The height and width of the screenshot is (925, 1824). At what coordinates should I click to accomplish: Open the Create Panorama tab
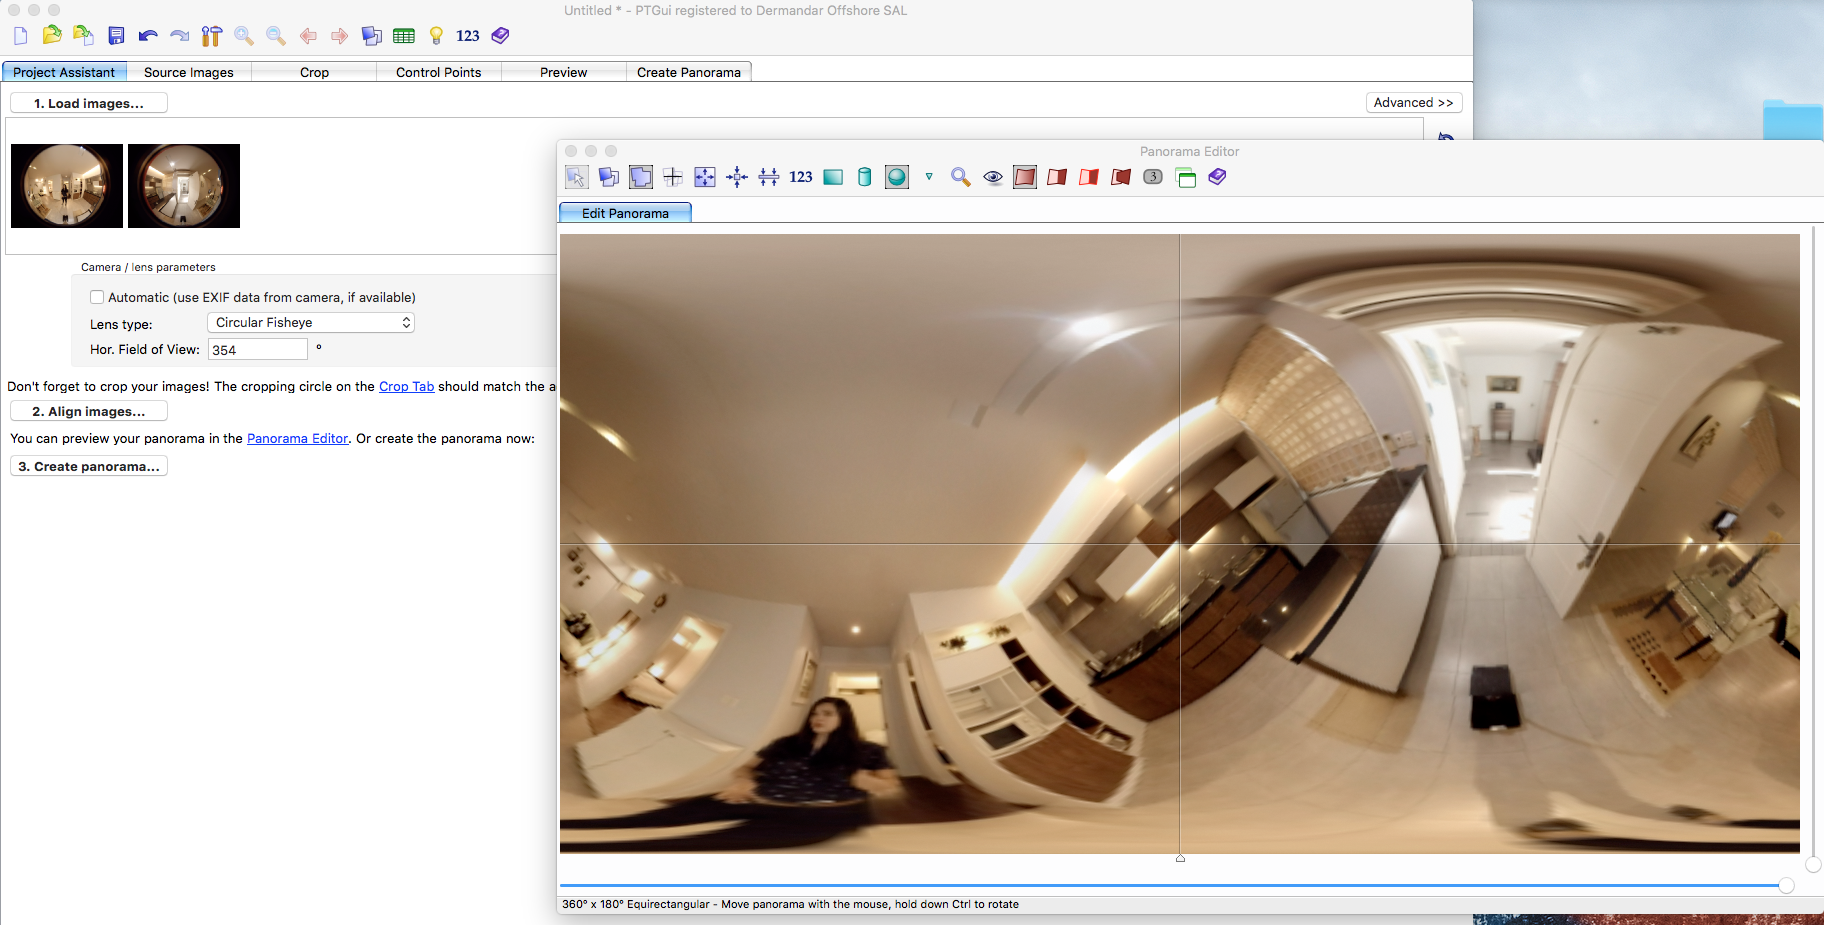coord(688,72)
